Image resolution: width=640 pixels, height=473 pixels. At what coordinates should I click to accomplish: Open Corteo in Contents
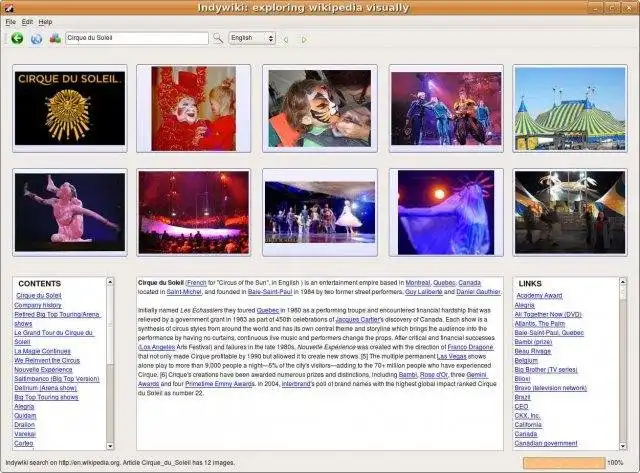24,443
